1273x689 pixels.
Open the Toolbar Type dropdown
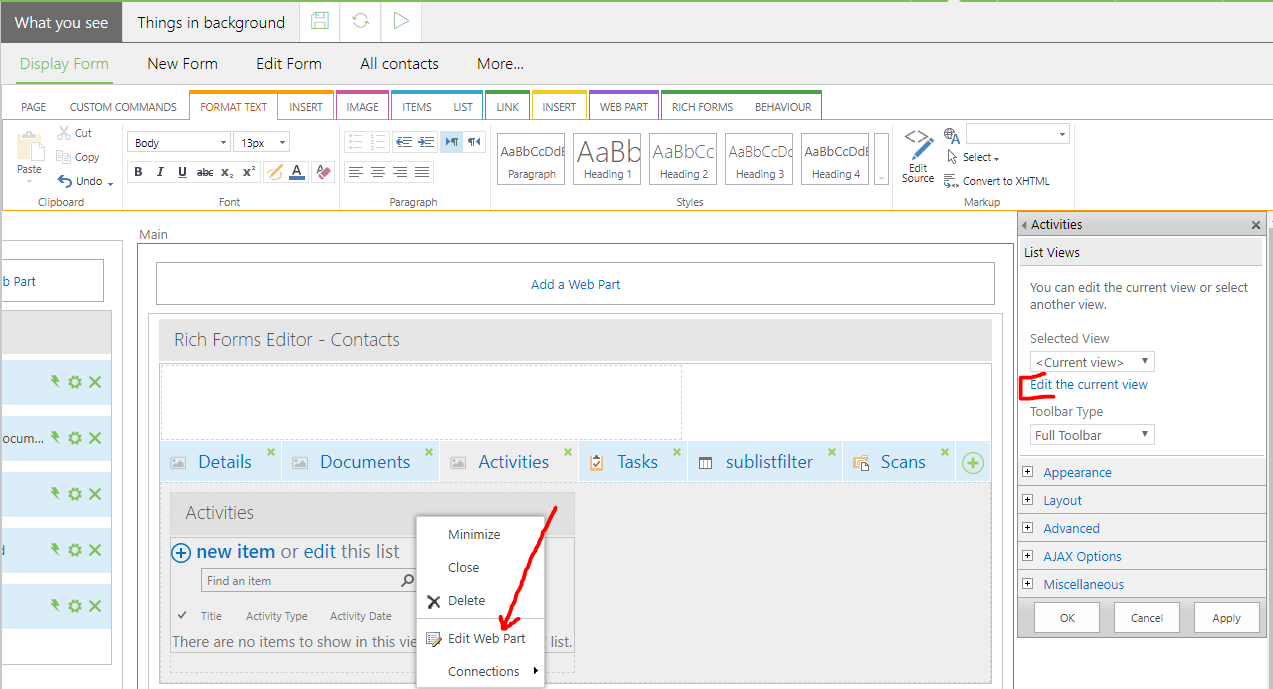click(1092, 435)
